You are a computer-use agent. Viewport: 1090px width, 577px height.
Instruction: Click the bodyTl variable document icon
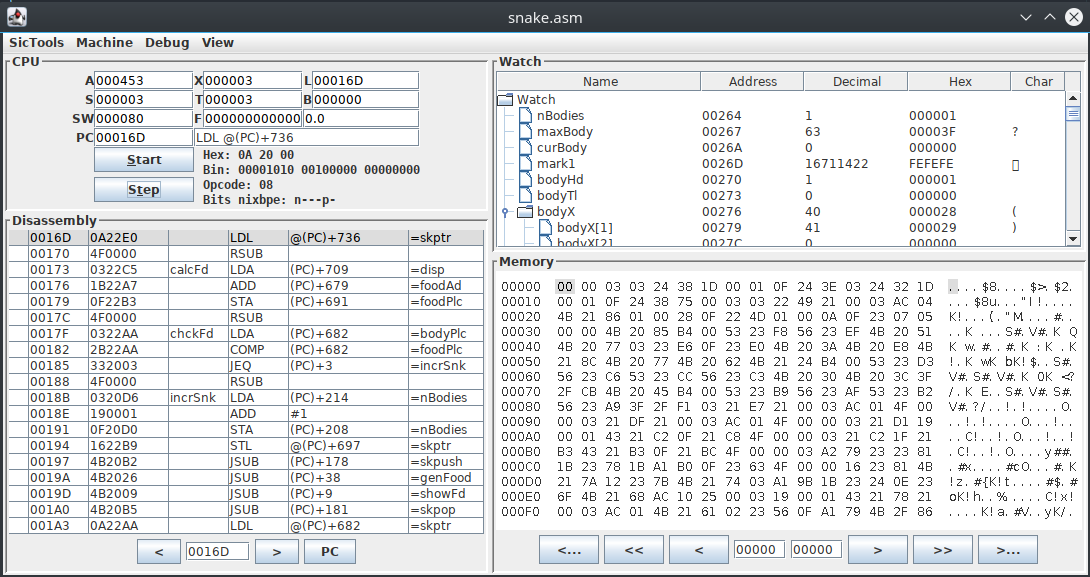click(x=525, y=195)
